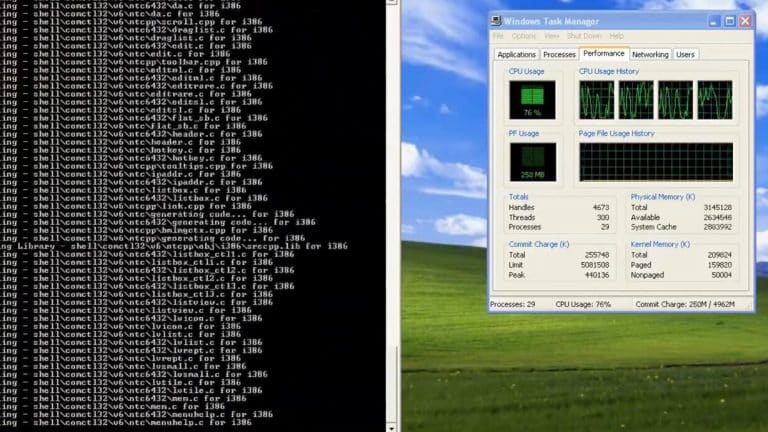Click console line with ntcpp\toolbar.cpp

pos(134,62)
